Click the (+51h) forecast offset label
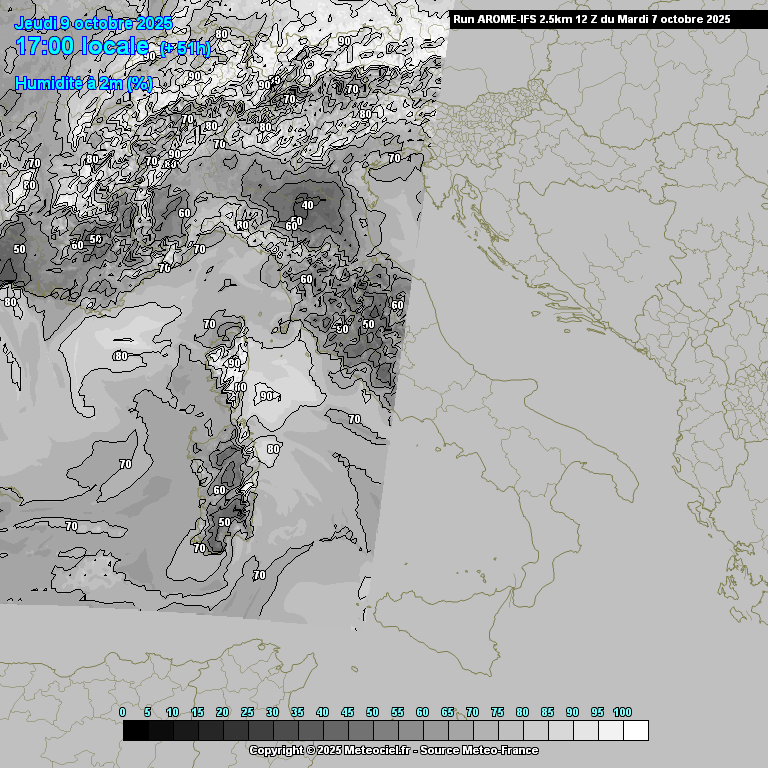This screenshot has height=768, width=768. tap(185, 48)
